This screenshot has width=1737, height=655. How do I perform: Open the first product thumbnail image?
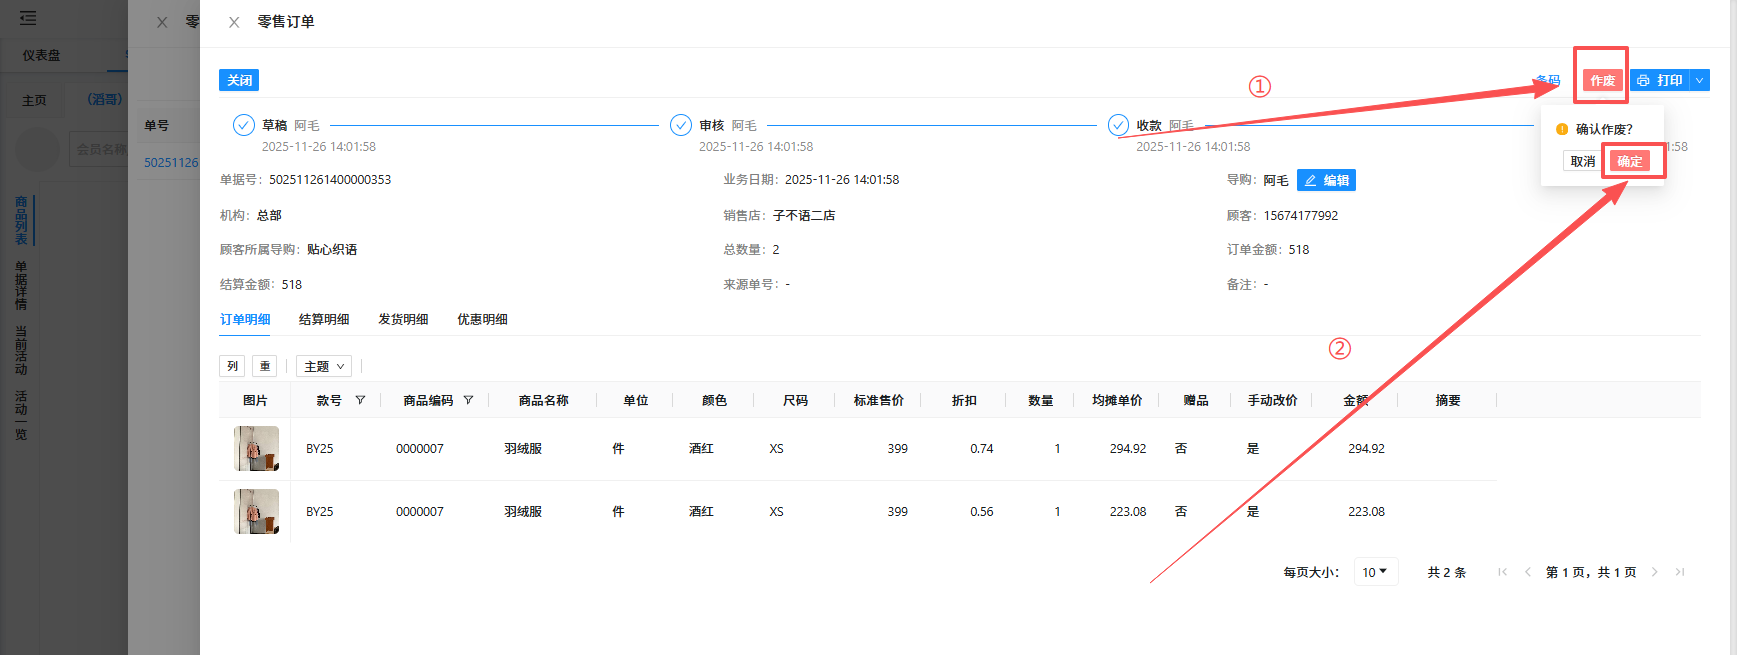click(x=256, y=448)
